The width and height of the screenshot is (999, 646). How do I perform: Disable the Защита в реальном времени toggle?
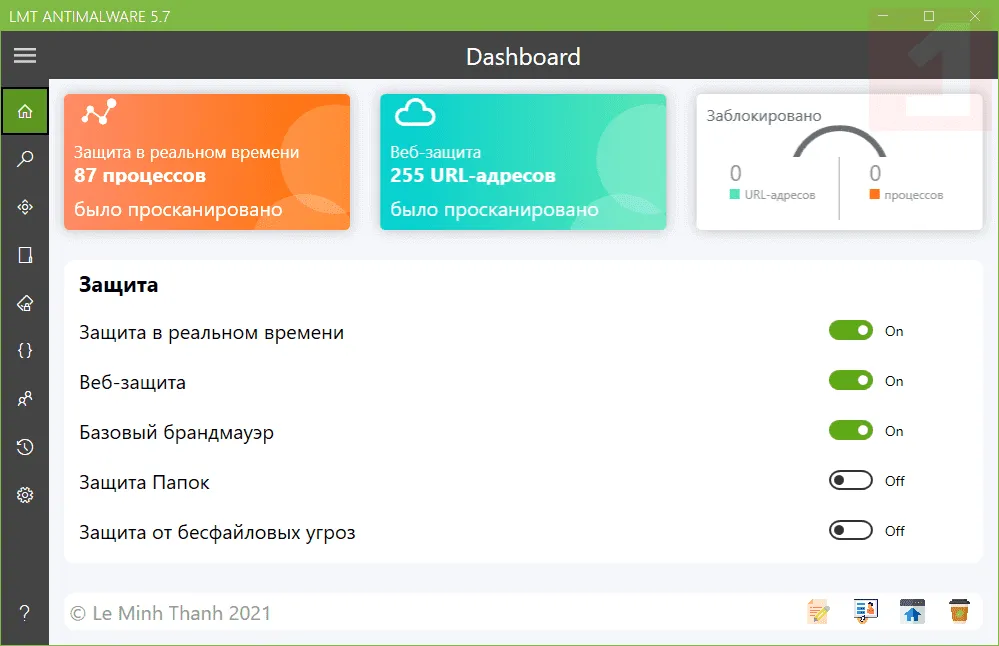tap(851, 330)
